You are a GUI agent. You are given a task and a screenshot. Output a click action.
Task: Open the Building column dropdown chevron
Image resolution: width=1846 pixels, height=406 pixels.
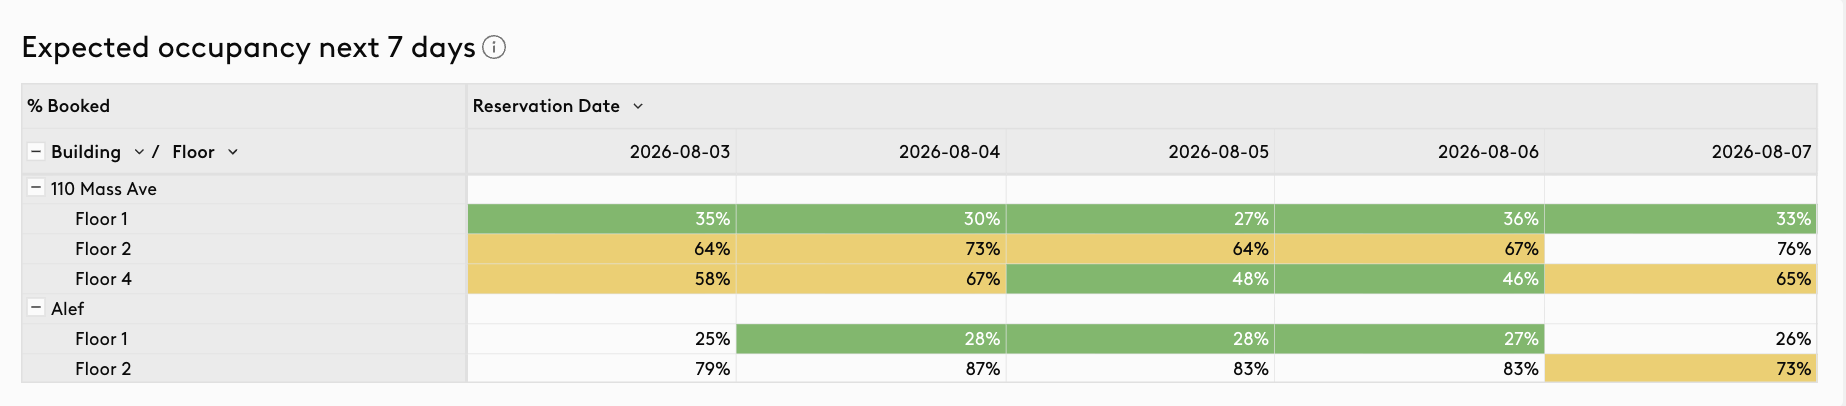tap(138, 152)
